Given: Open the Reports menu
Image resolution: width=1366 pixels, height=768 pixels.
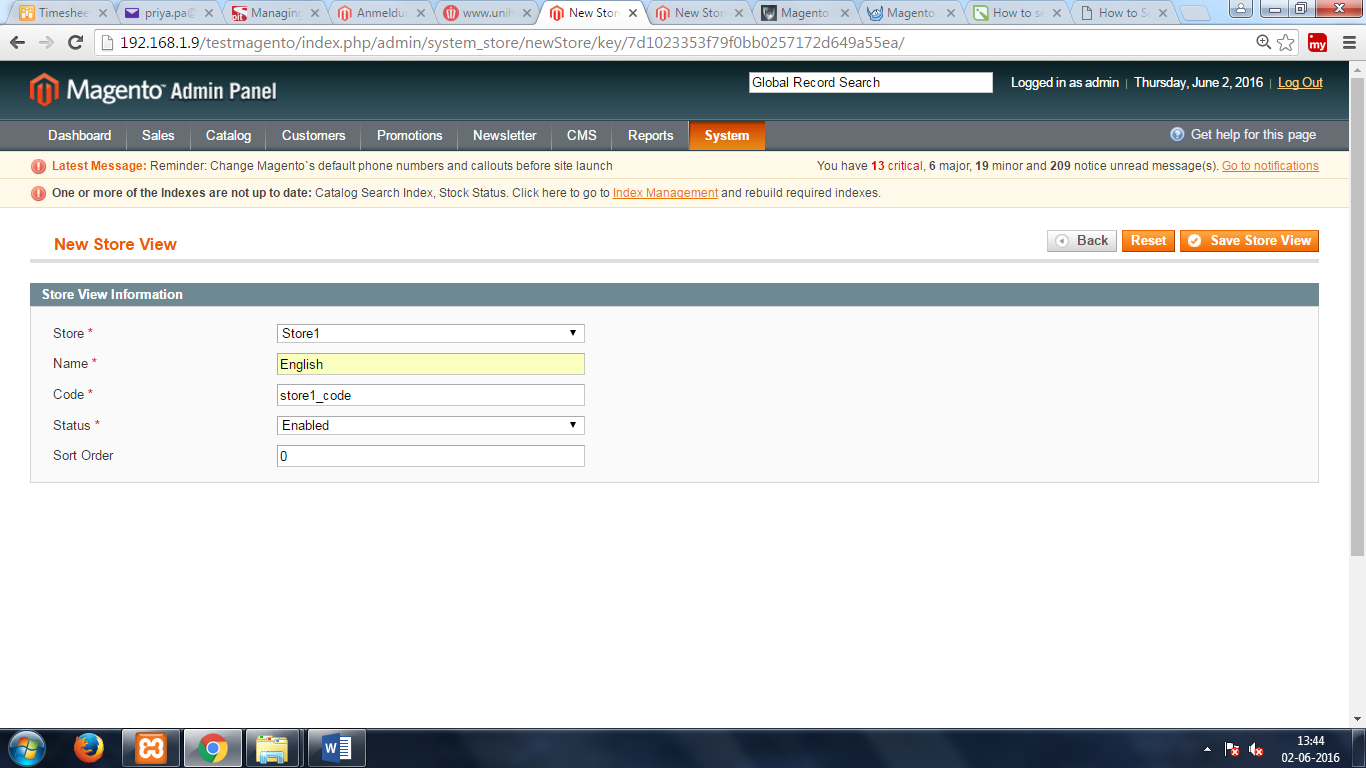Looking at the screenshot, I should coord(650,136).
